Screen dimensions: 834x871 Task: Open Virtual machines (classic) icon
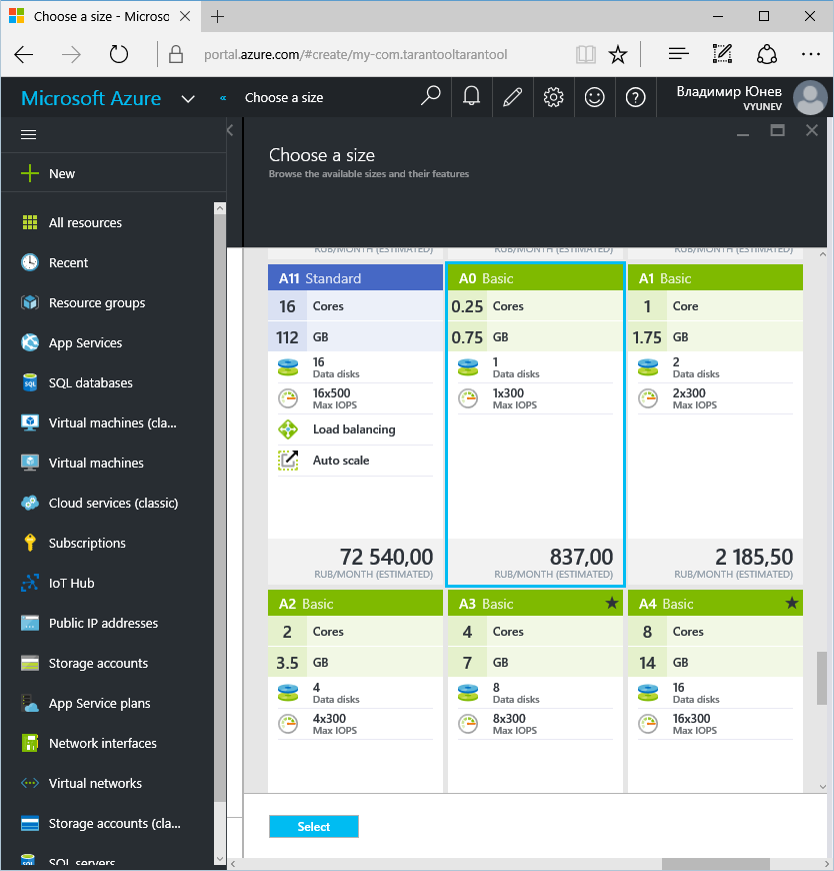[x=29, y=423]
